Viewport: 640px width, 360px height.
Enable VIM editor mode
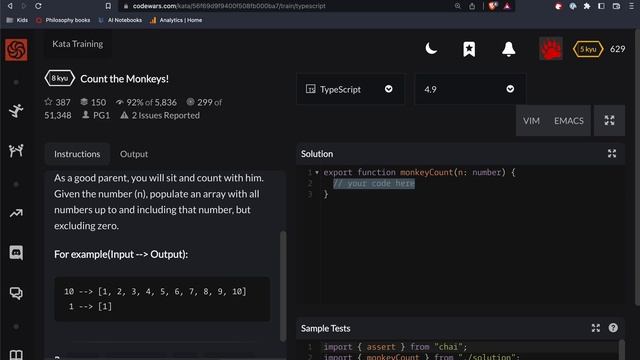click(531, 121)
